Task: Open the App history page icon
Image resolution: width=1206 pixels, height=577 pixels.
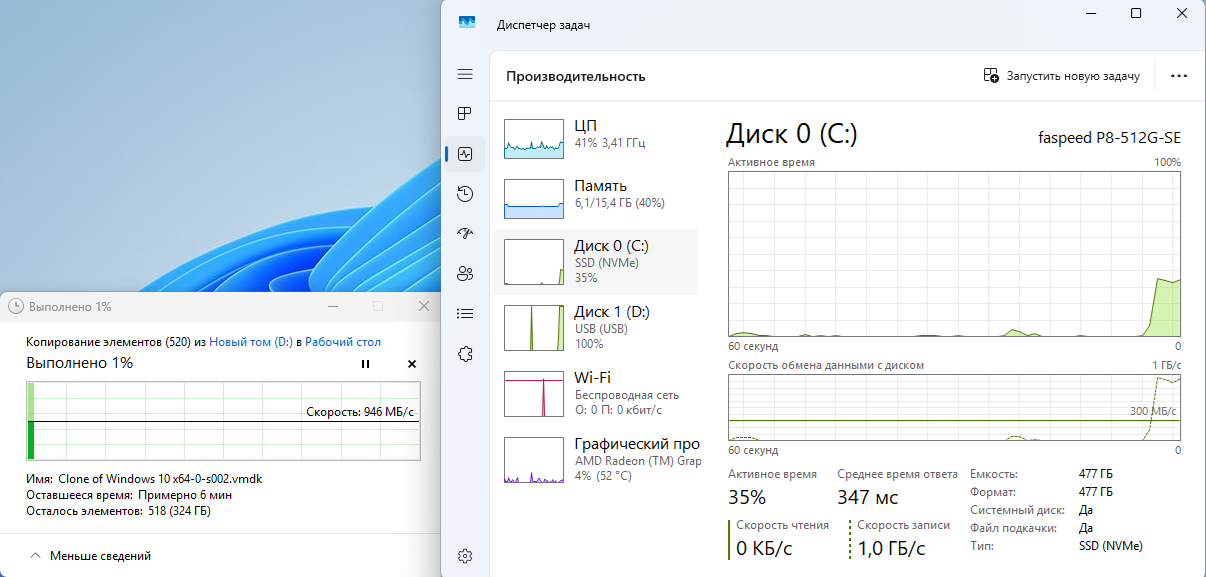Action: pyautogui.click(x=465, y=193)
